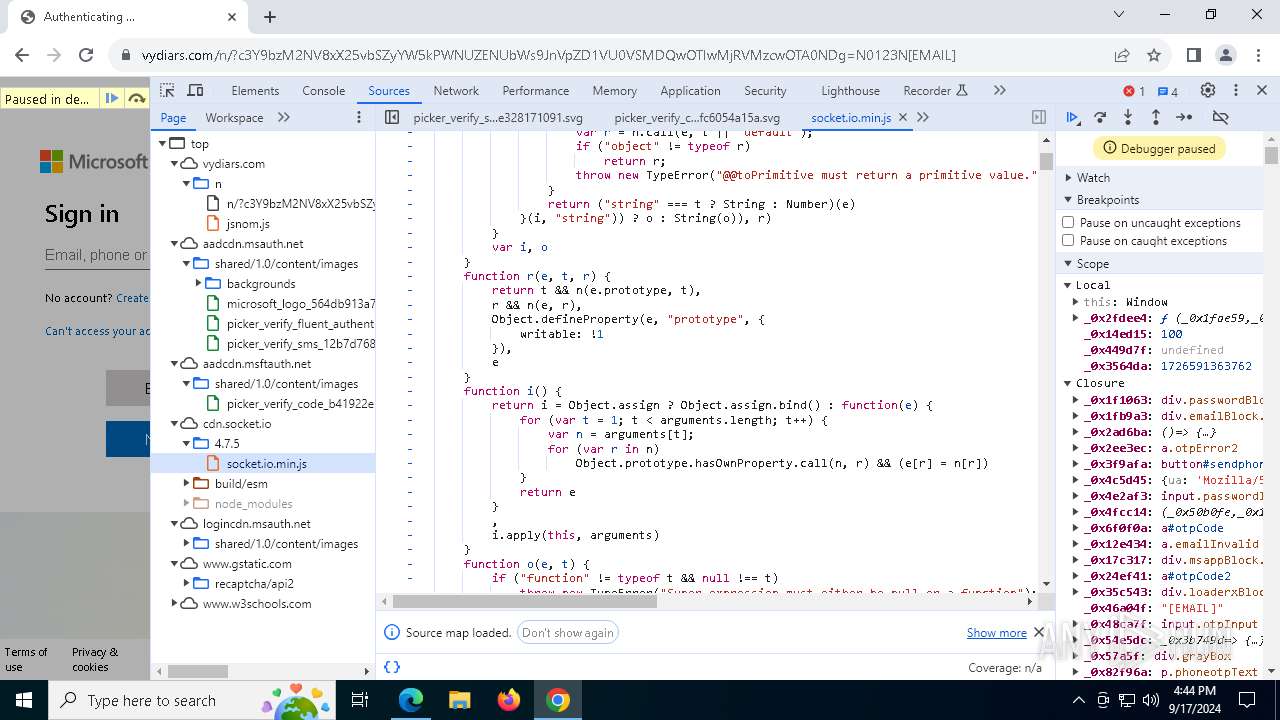Enable Pause on caught exceptions
The width and height of the screenshot is (1280, 720).
1068,241
